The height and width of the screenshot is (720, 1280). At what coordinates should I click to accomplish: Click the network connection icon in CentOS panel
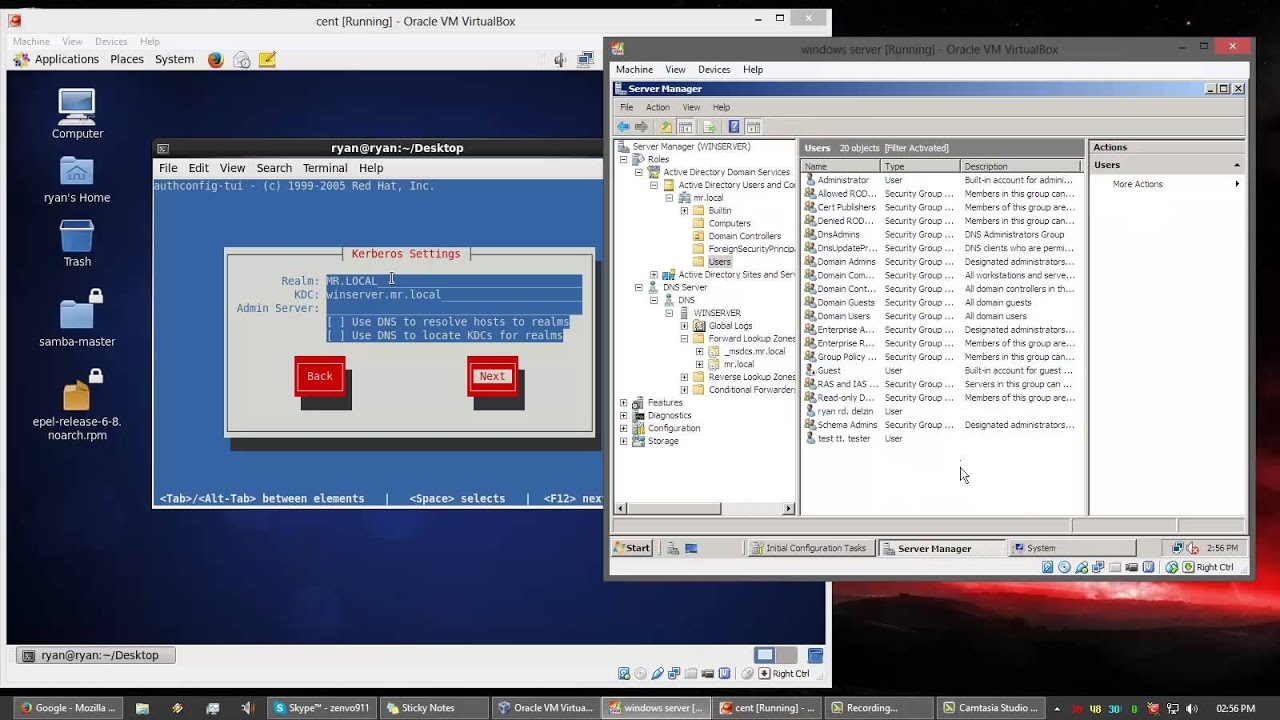(x=588, y=60)
